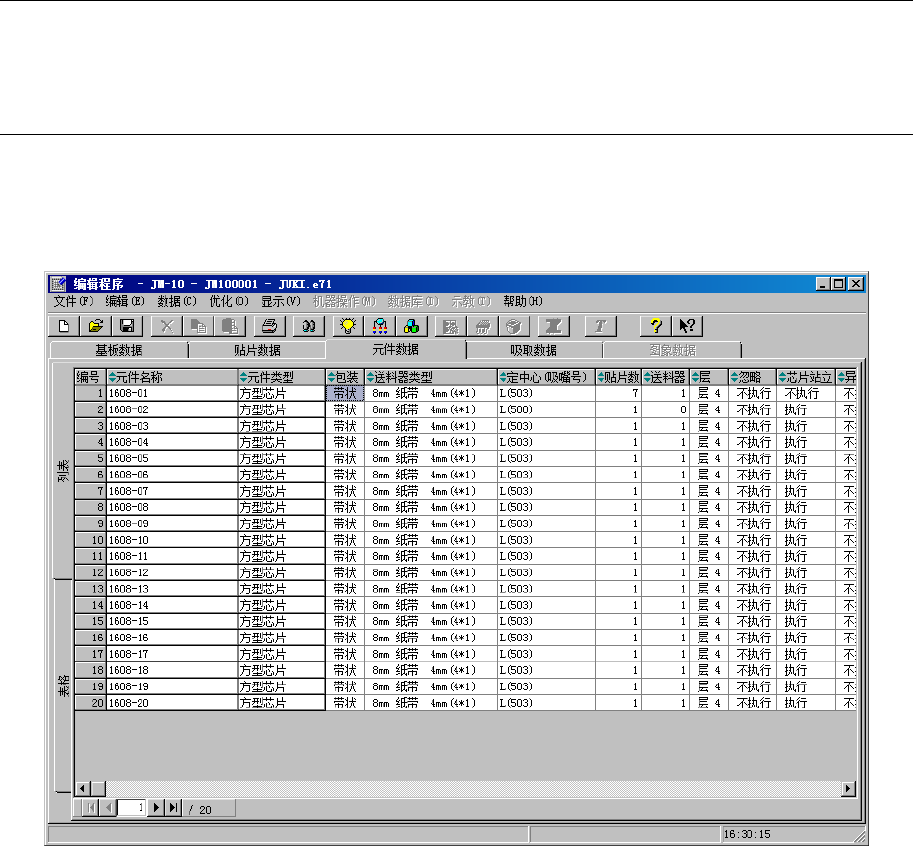
Task: Select the 不执行 芯片站立 cell in row 1
Action: pyautogui.click(x=806, y=394)
